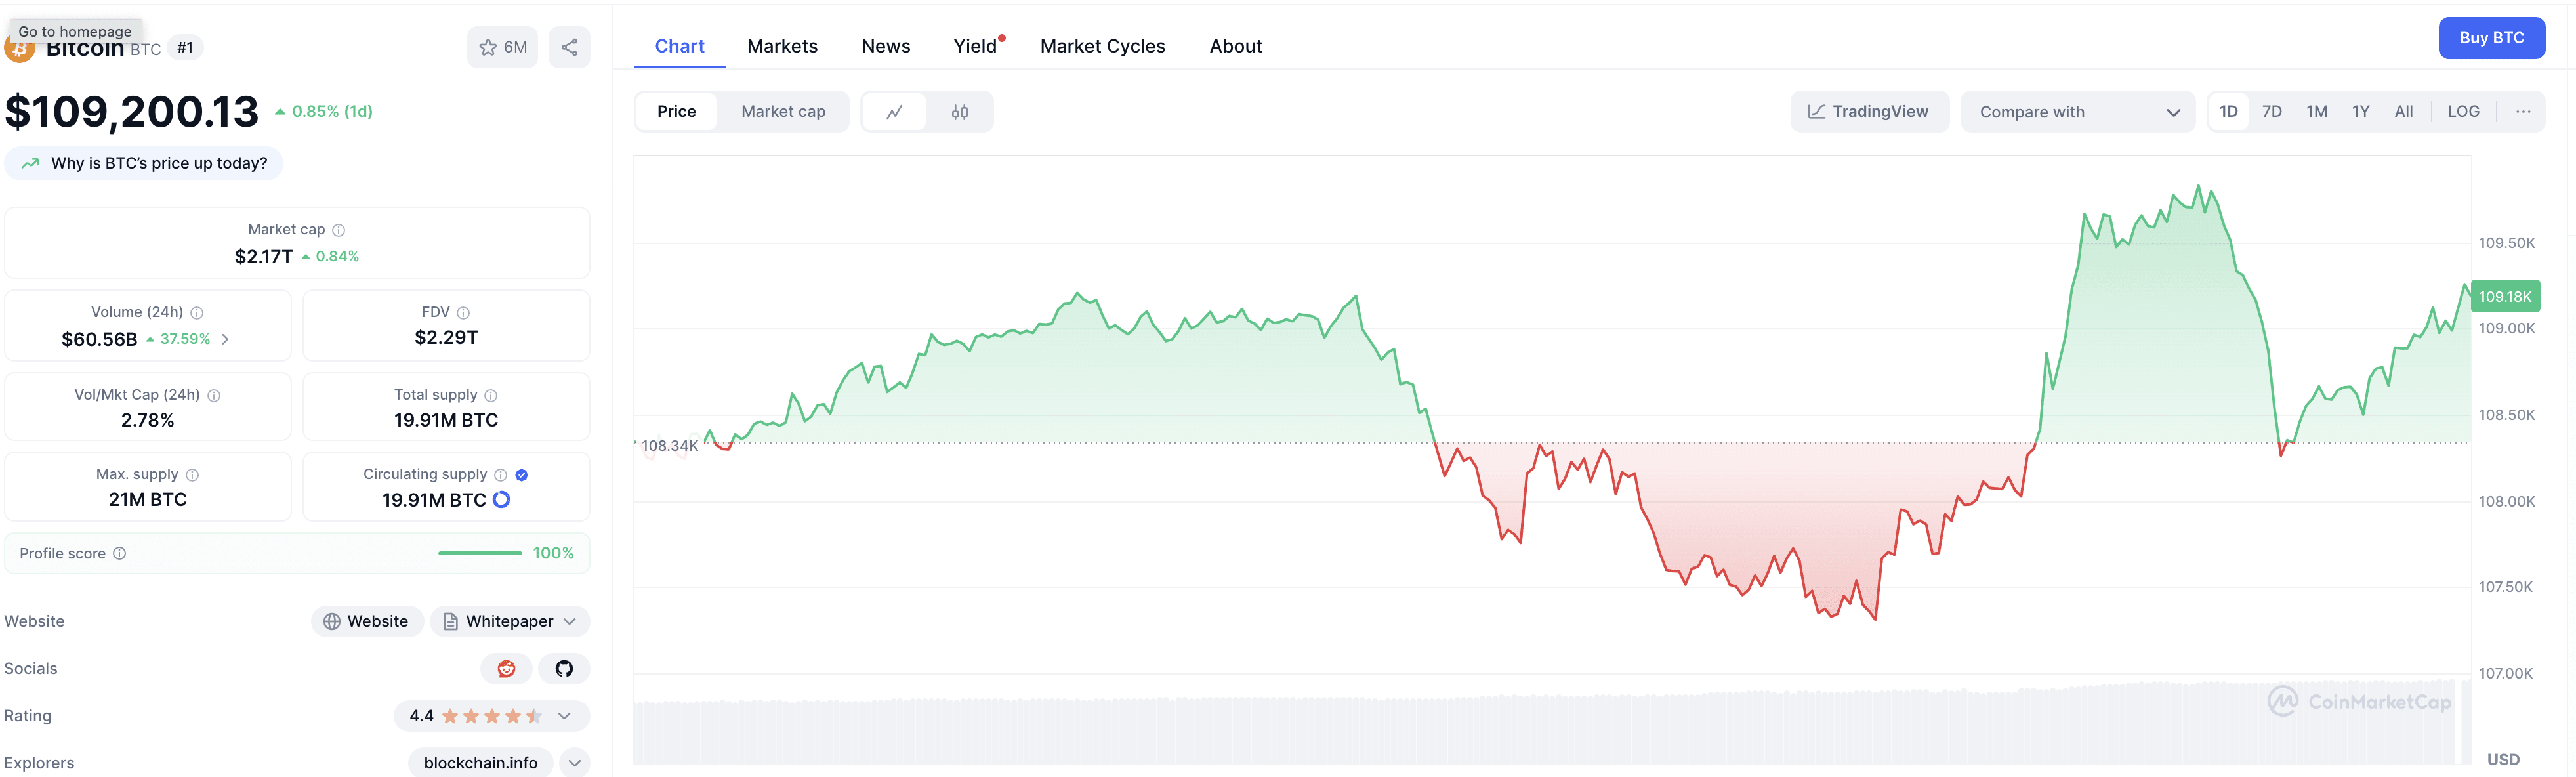Toggle the chart to Price view

(676, 111)
